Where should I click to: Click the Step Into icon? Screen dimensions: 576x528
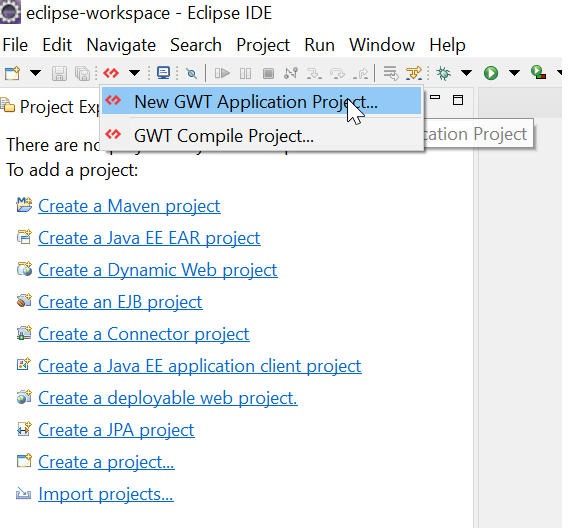click(314, 74)
